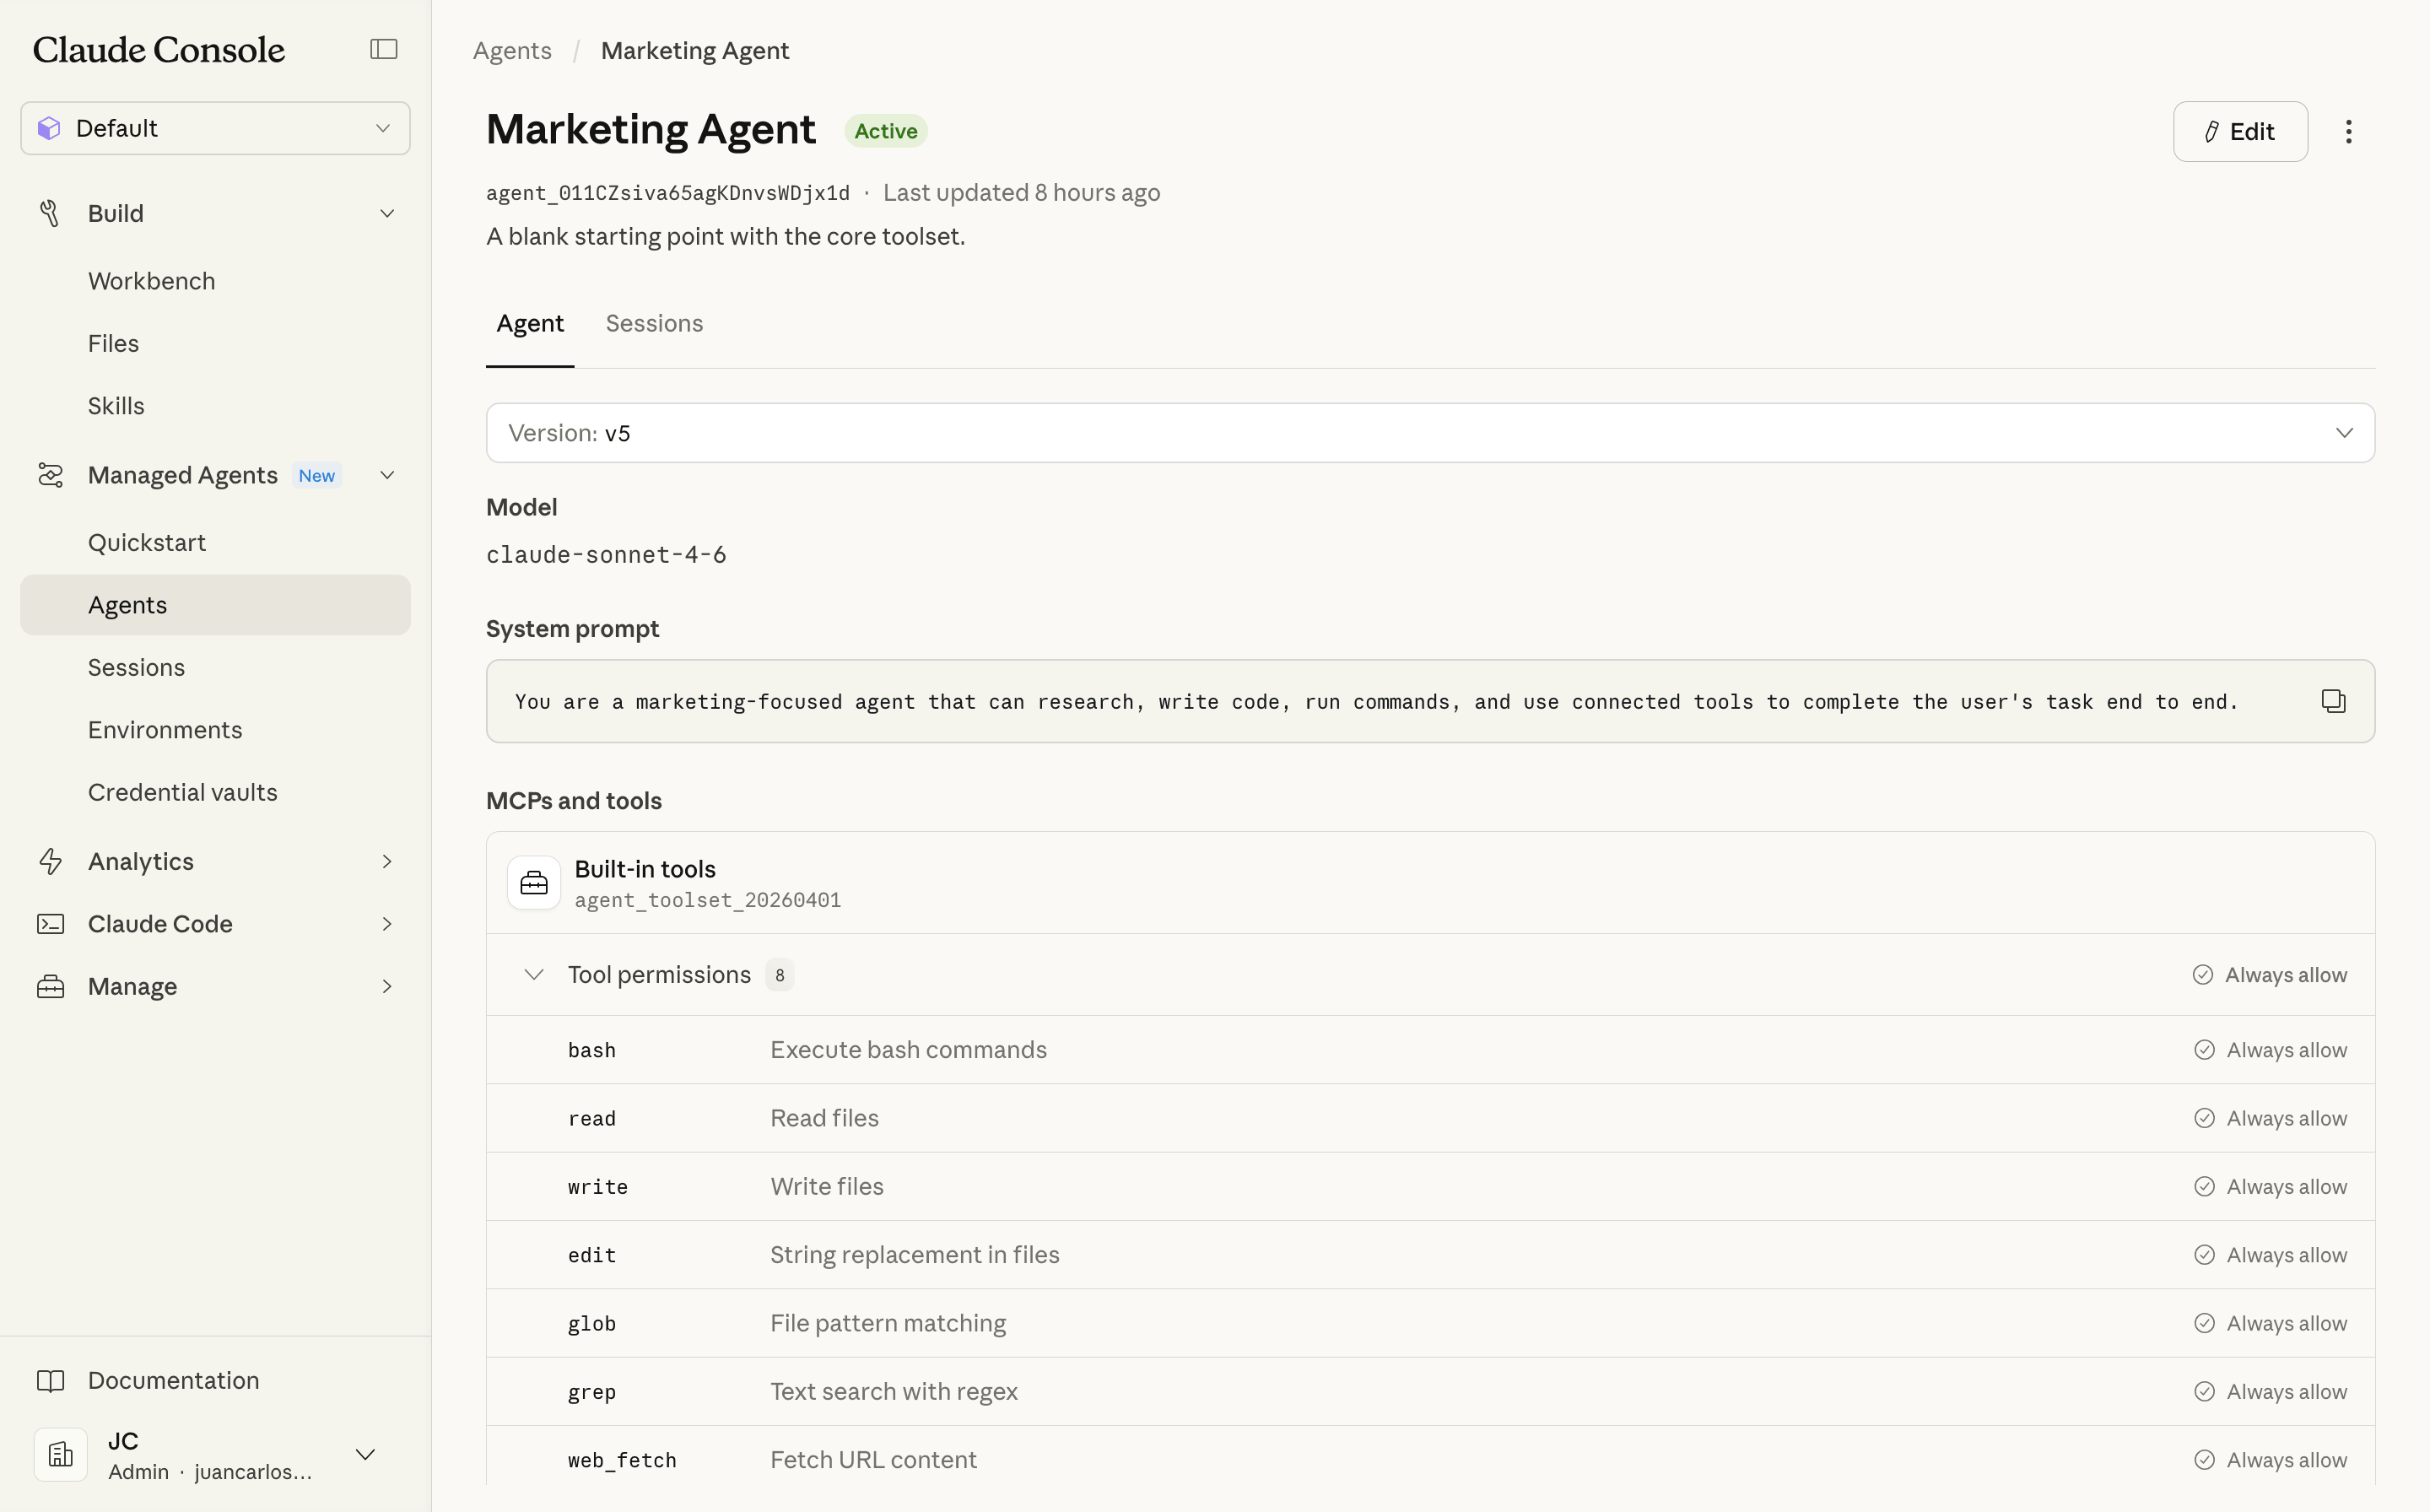Viewport: 2430px width, 1512px height.
Task: Click the Built-in tools toolbox icon
Action: tap(534, 882)
